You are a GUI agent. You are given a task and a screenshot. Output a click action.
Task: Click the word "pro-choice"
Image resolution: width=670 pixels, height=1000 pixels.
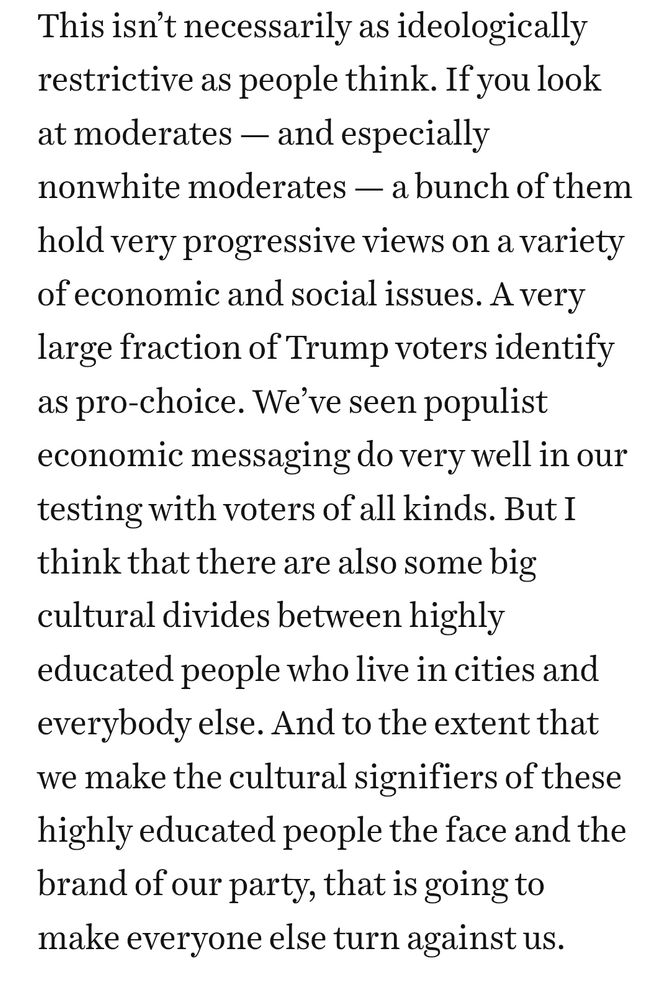coord(160,404)
